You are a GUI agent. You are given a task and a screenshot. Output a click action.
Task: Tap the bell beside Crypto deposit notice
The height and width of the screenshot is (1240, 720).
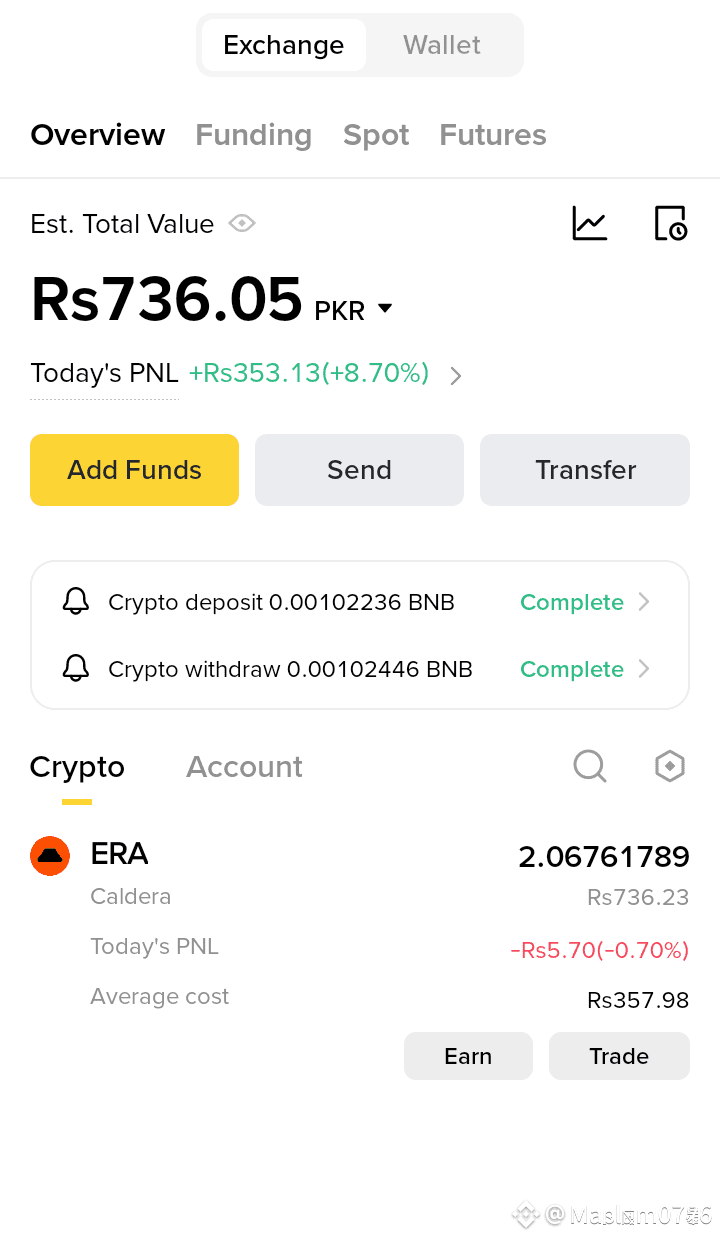pyautogui.click(x=76, y=602)
